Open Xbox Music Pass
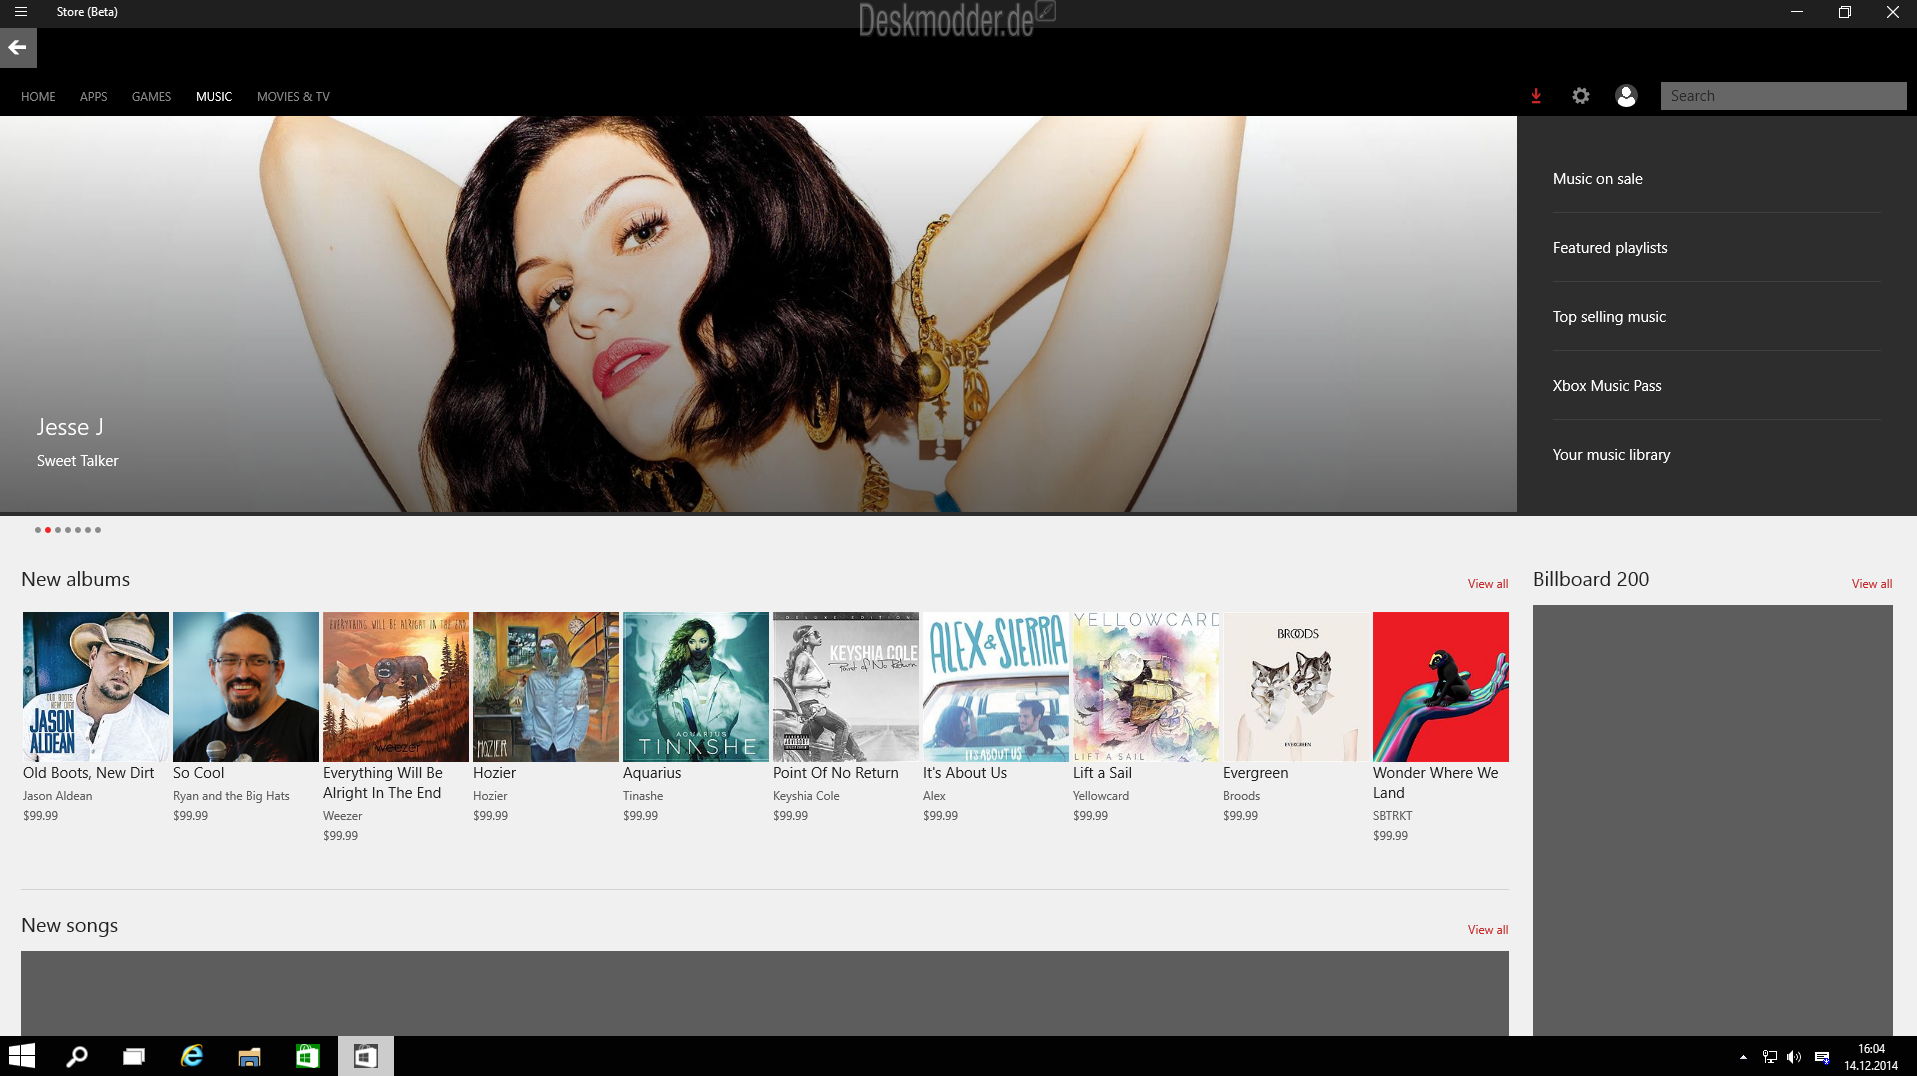This screenshot has height=1076, width=1917. [1606, 386]
